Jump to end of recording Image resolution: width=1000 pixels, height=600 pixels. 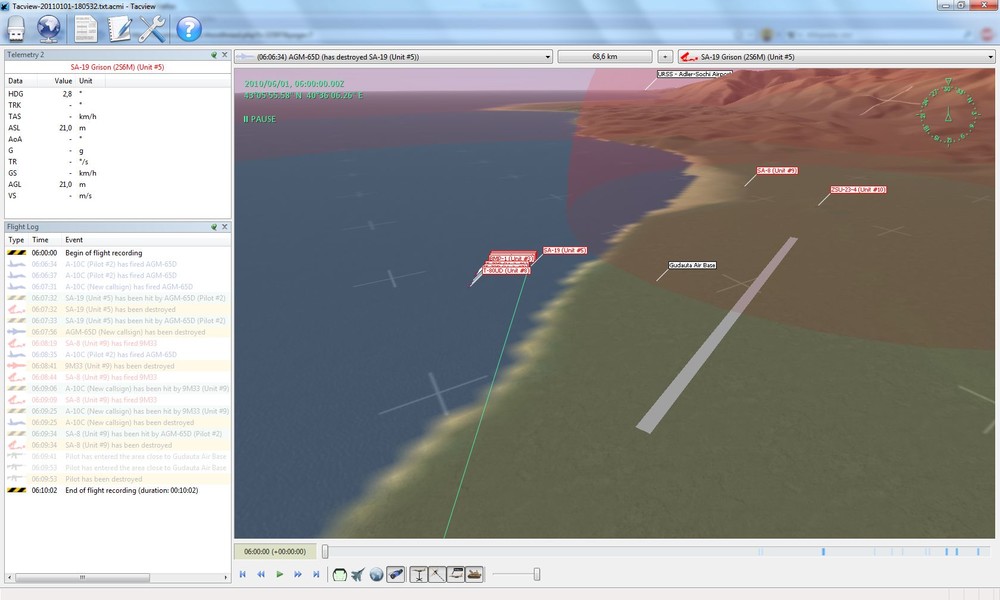[x=316, y=574]
